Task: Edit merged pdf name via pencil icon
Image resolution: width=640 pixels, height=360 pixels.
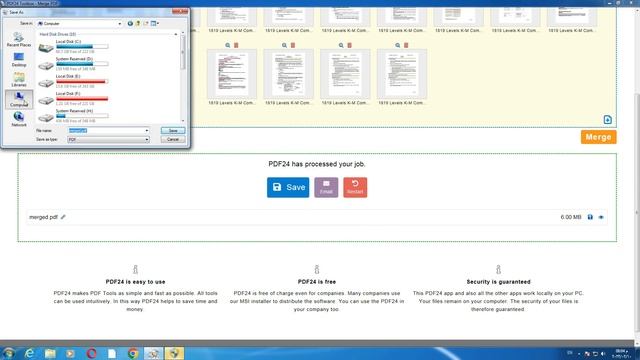Action: (63, 217)
